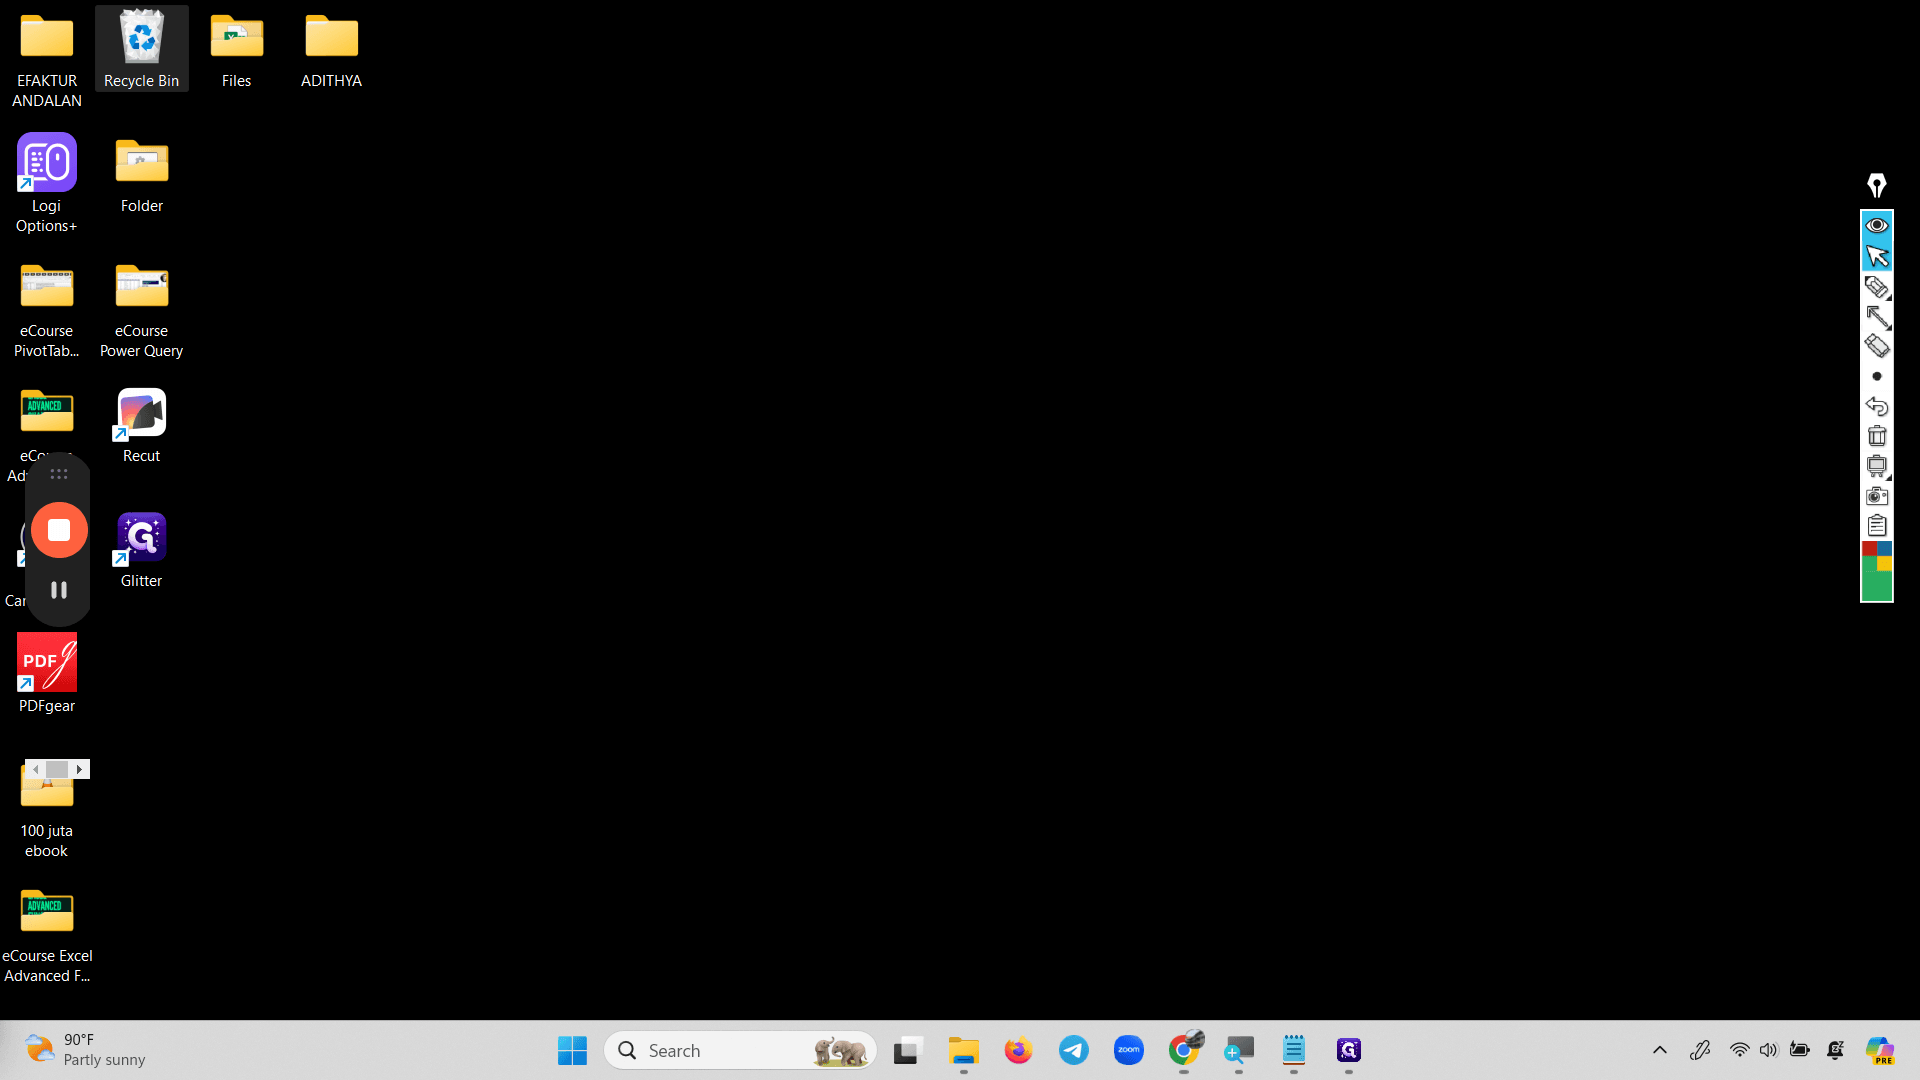The width and height of the screenshot is (1920, 1080).
Task: Click the left scroll arrow above 100 juta ebook
Action: click(36, 769)
